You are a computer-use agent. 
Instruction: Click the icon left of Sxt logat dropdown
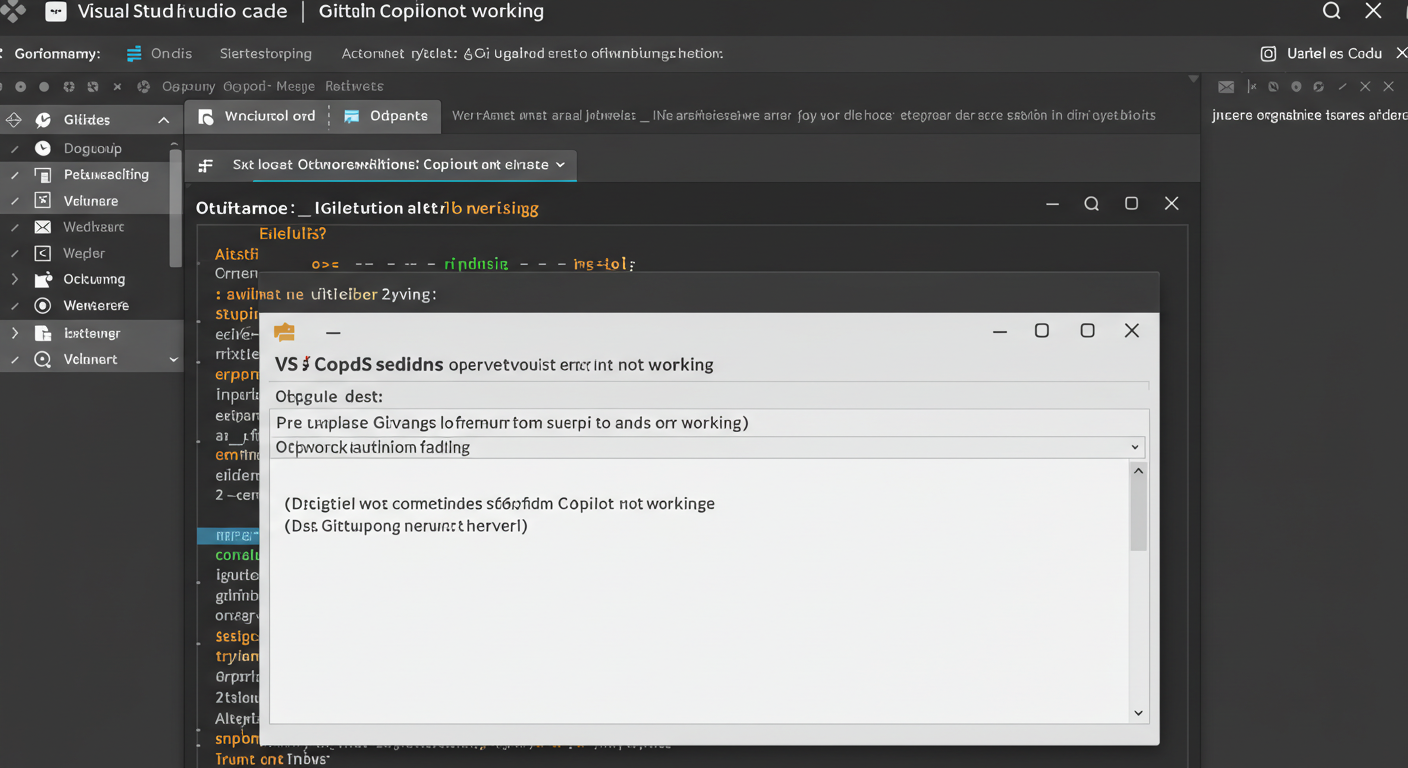[x=206, y=165]
